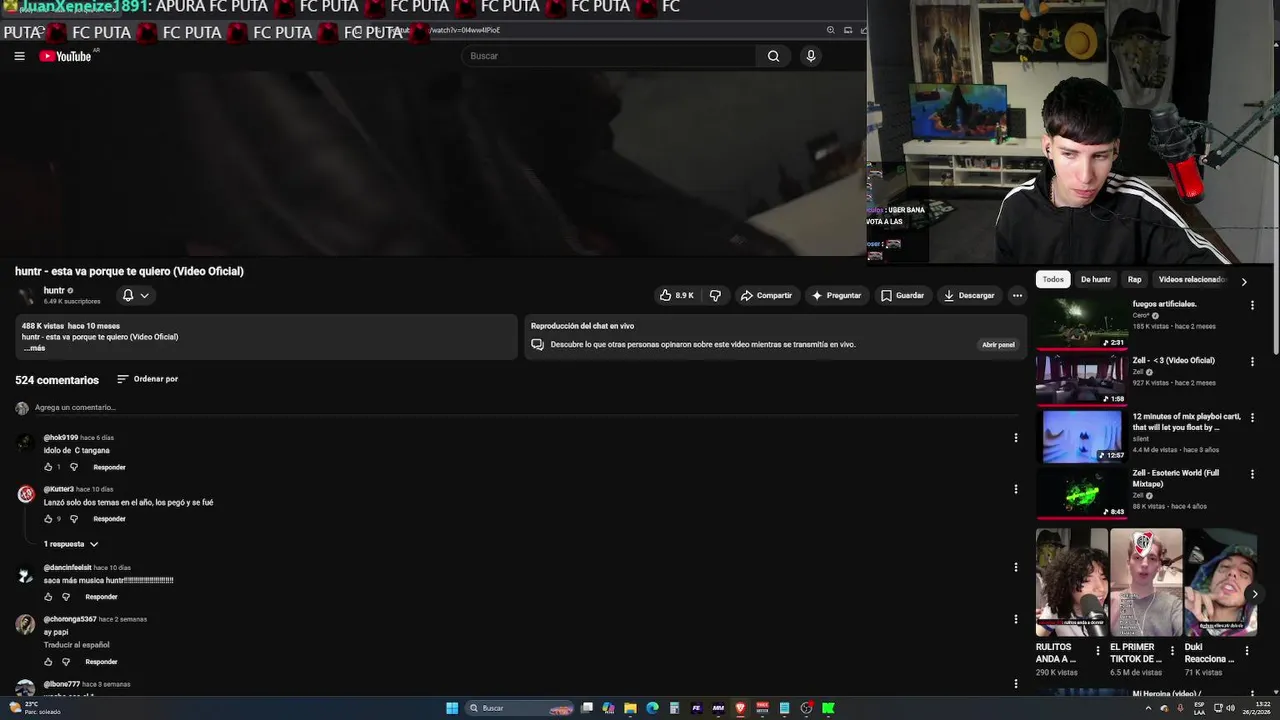Click the taskbar Buscar search box
Screen dimensions: 1280x720
pyautogui.click(x=521, y=708)
